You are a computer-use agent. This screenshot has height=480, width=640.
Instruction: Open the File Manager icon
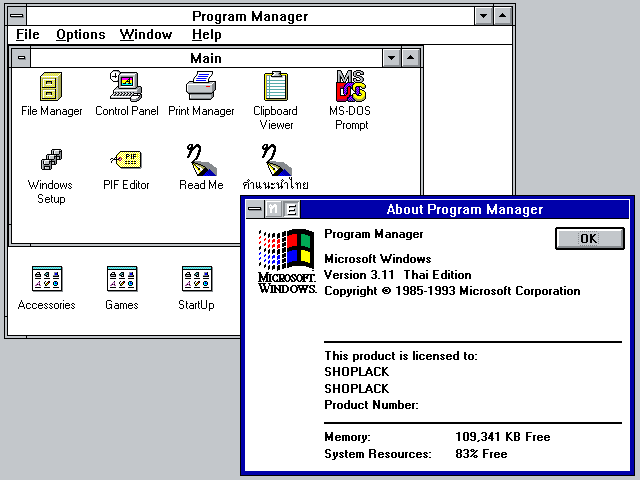pos(51,87)
